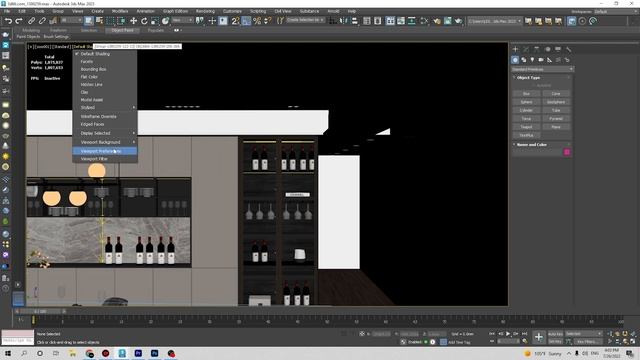This screenshot has height=360, width=640.
Task: Open the reference coordinate system dropdown
Action: click(x=182, y=20)
